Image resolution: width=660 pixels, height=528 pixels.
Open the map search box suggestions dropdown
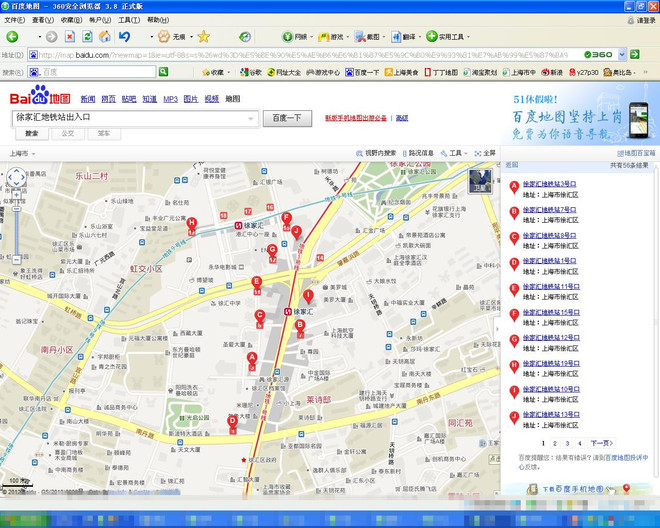pyautogui.click(x=251, y=119)
